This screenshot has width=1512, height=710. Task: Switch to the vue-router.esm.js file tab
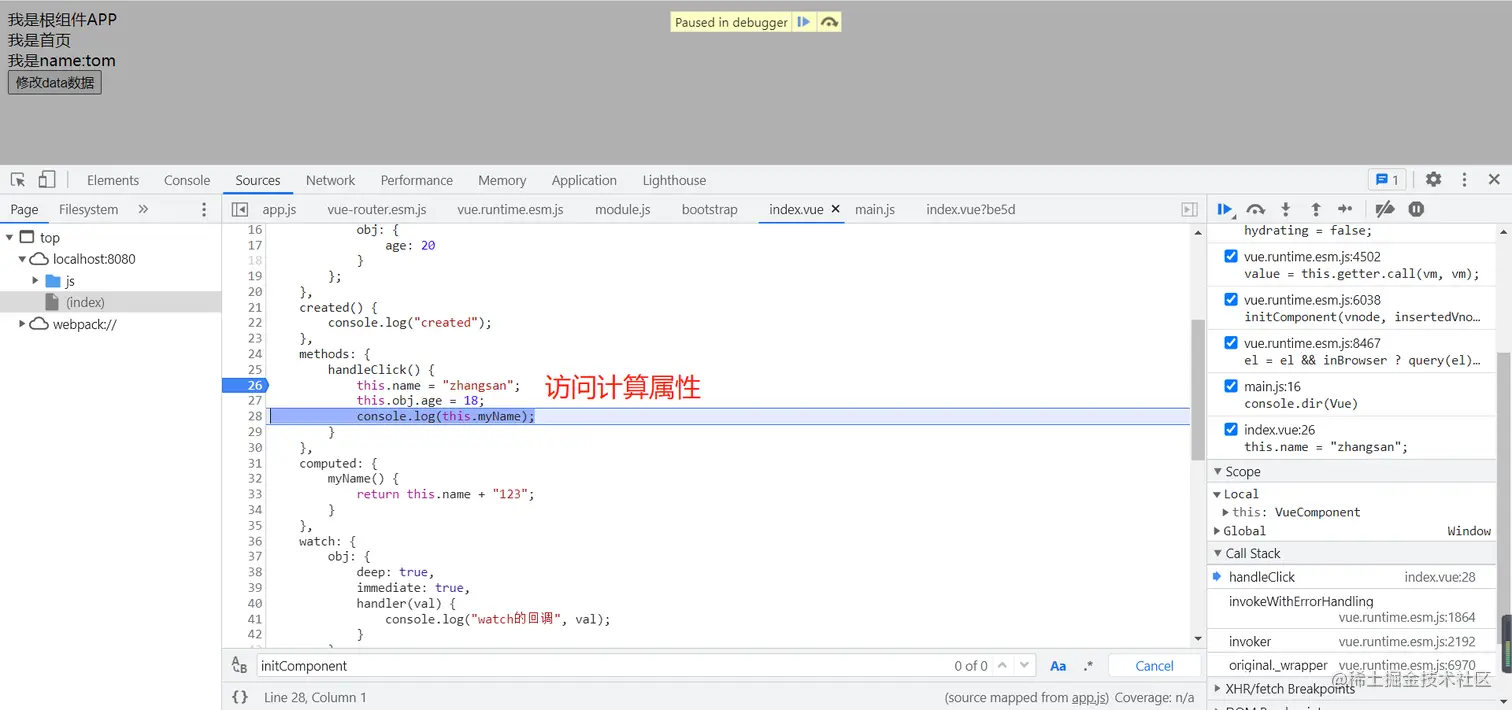pos(377,209)
